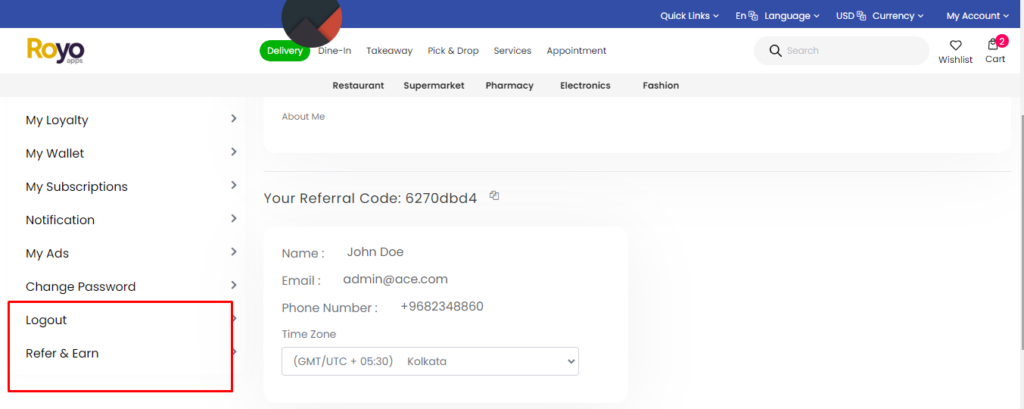The width and height of the screenshot is (1024, 409).
Task: Switch to the Takeaway tab
Action: pyautogui.click(x=389, y=51)
